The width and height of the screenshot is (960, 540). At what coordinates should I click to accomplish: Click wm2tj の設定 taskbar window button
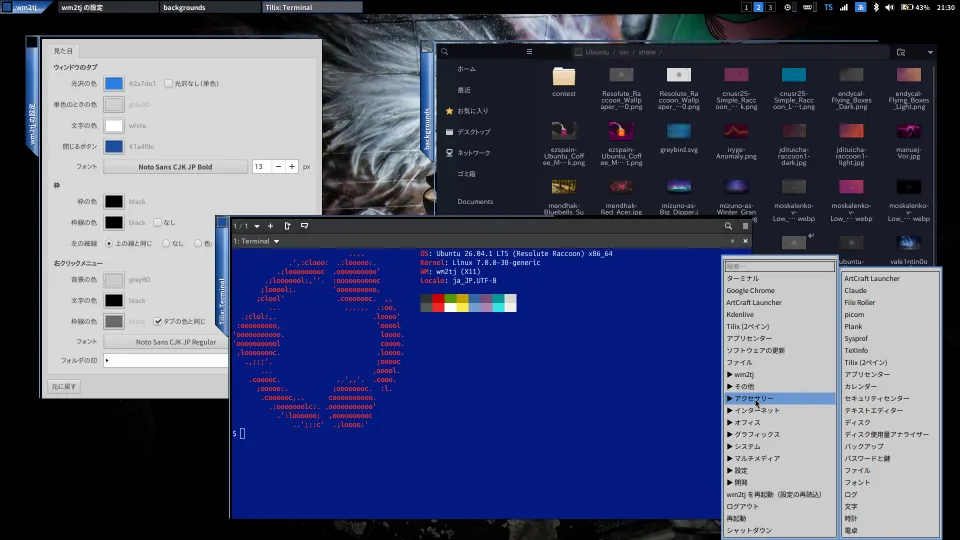tap(108, 7)
